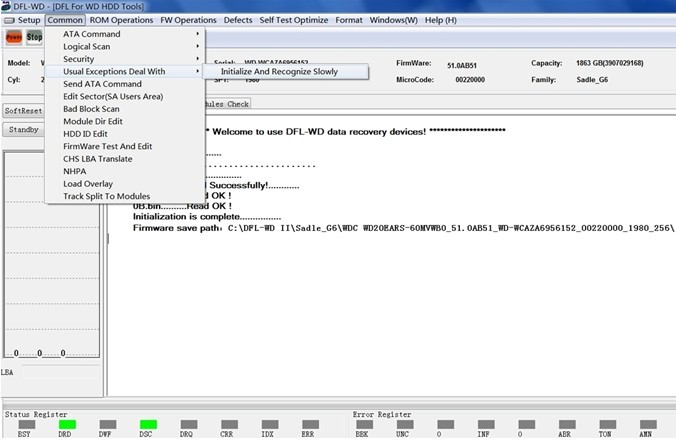The height and width of the screenshot is (440, 676).
Task: Click the MicroCode value 00220000
Action: pyautogui.click(x=470, y=80)
